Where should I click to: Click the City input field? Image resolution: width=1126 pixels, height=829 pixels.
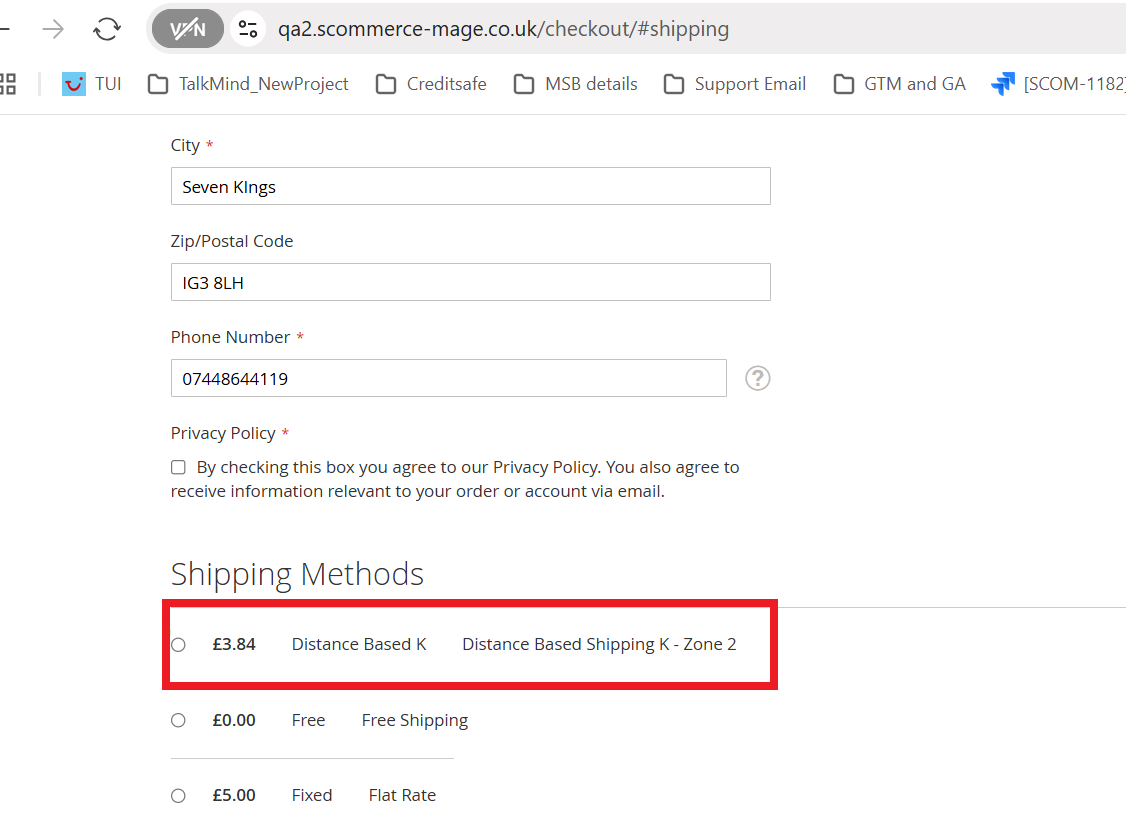470,187
